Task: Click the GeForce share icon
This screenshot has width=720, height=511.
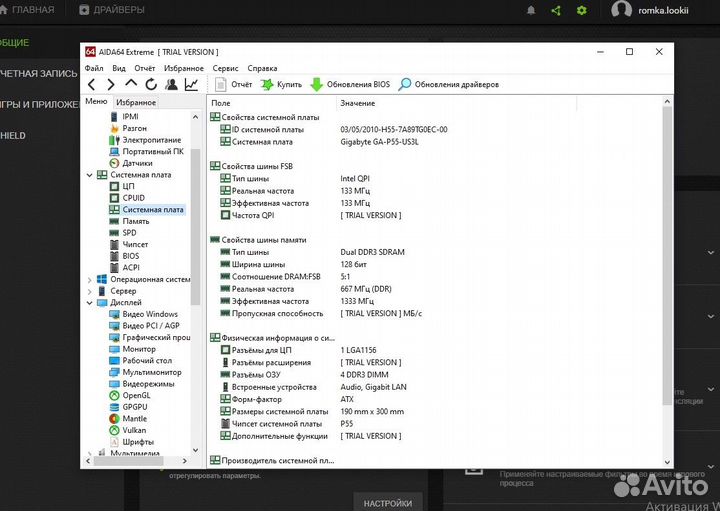Action: tap(557, 10)
